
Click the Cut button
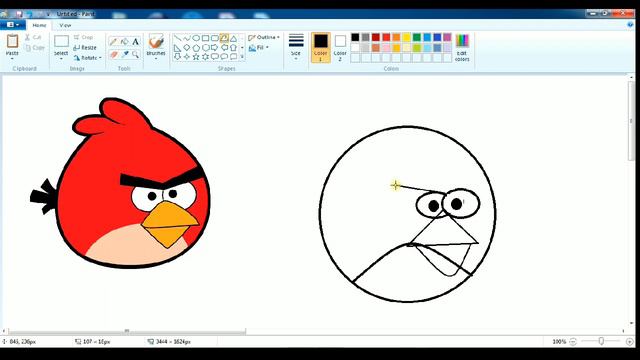pyautogui.click(x=33, y=37)
